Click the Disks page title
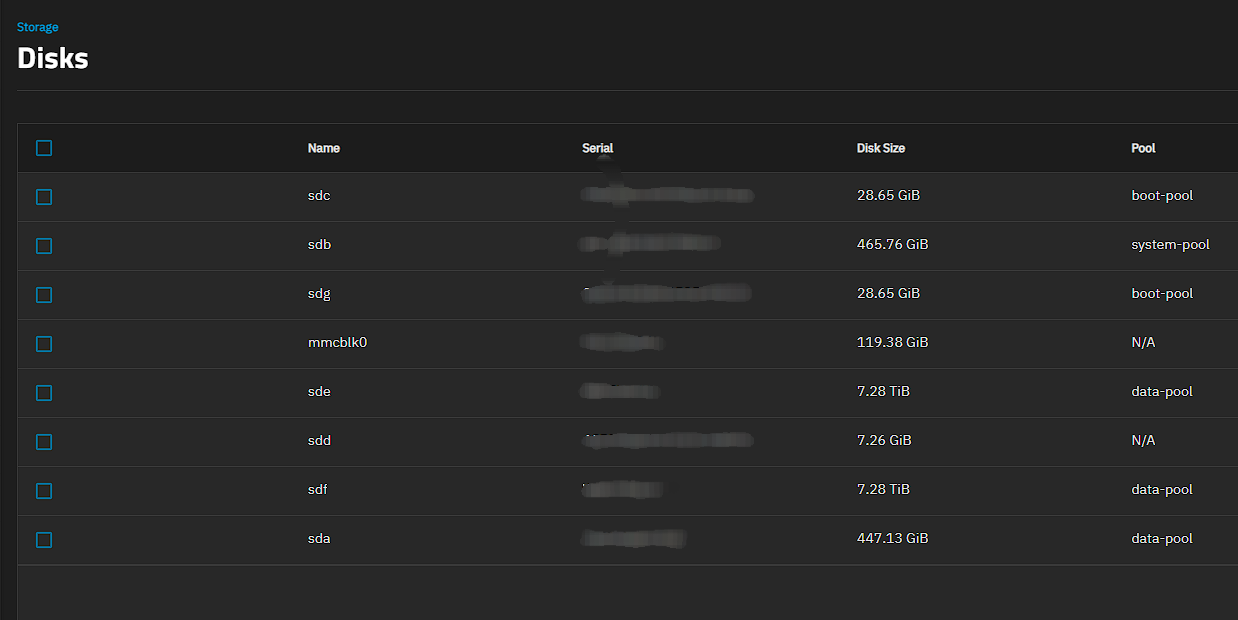This screenshot has height=620, width=1238. pyautogui.click(x=52, y=58)
